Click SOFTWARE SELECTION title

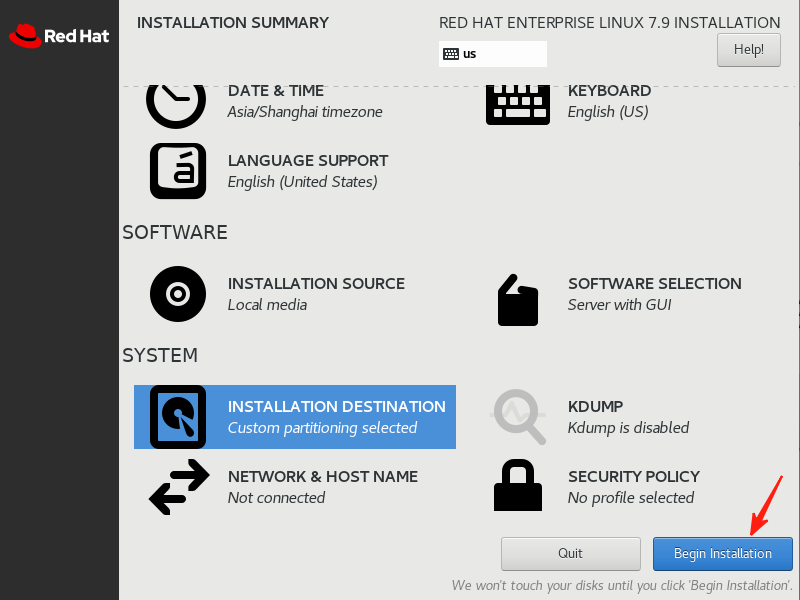655,284
